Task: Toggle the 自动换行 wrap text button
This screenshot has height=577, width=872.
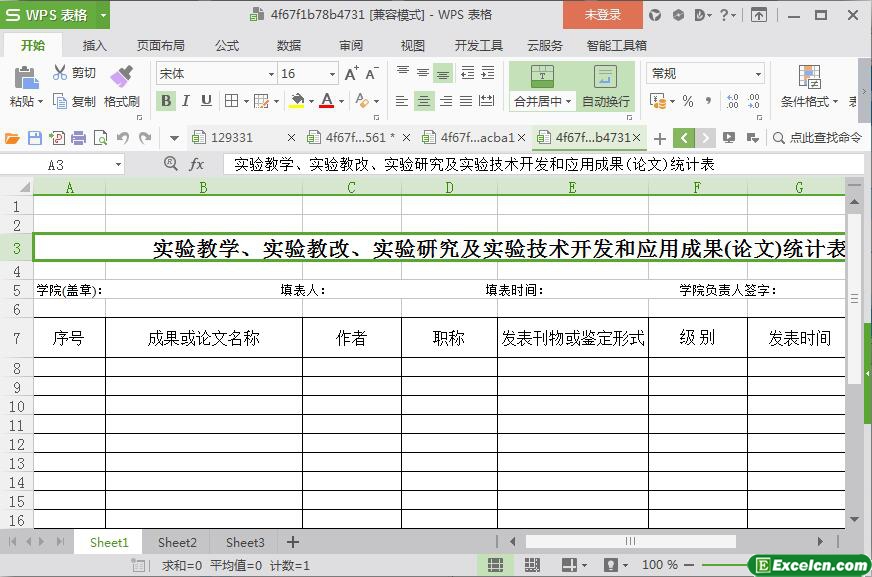Action: (605, 86)
